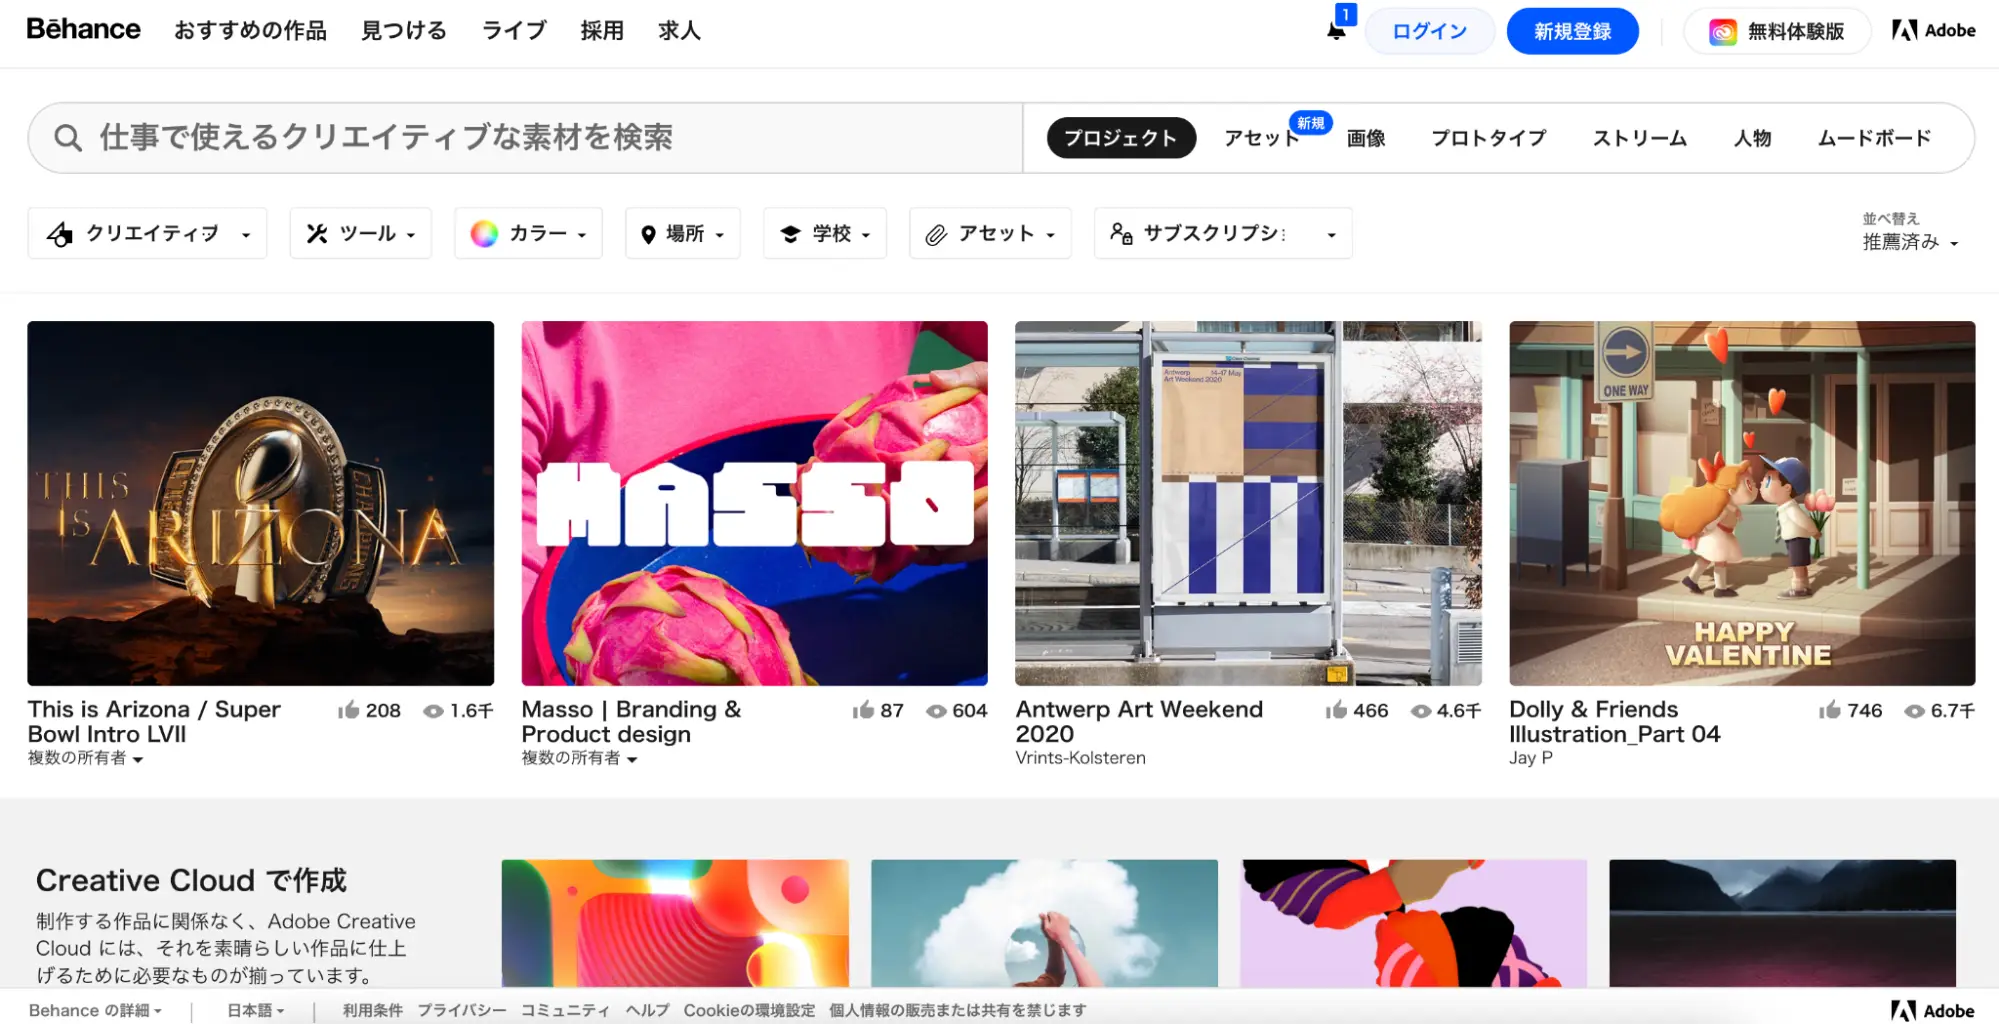Open Masso Branding & Product design title
Image resolution: width=1999 pixels, height=1024 pixels.
(631, 721)
